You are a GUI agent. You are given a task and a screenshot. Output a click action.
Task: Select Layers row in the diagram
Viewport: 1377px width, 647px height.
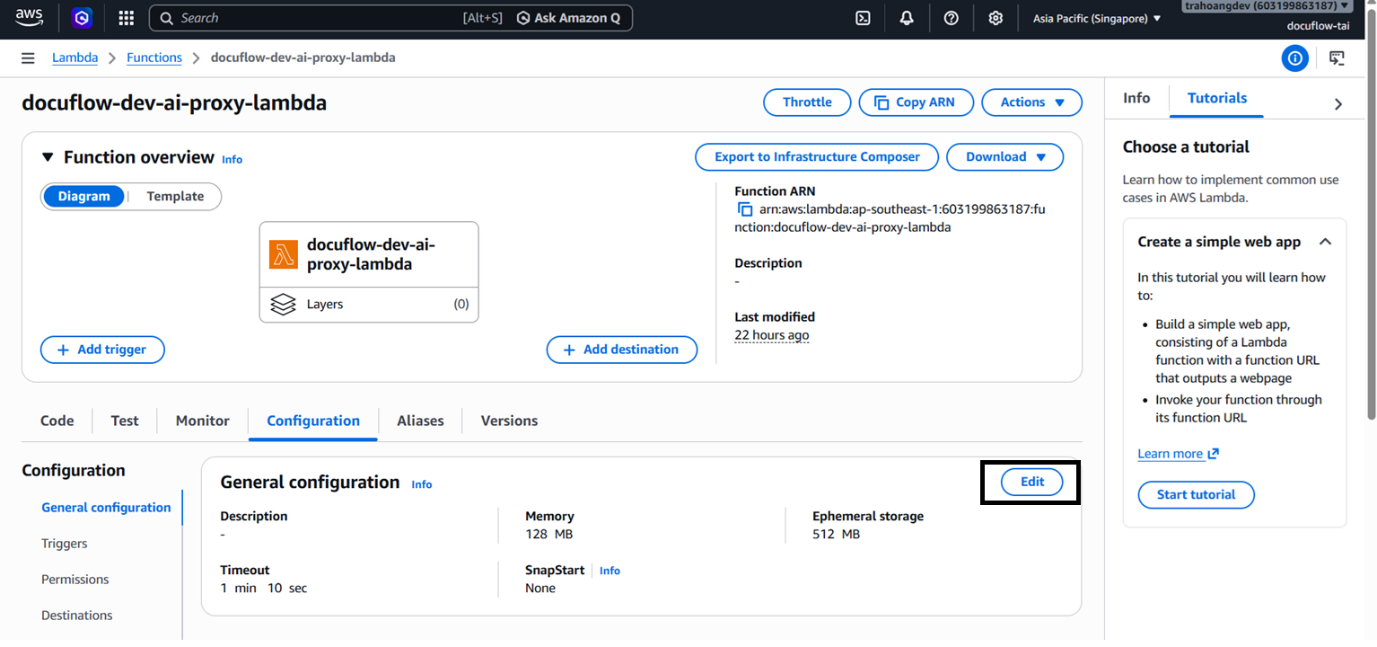369,304
